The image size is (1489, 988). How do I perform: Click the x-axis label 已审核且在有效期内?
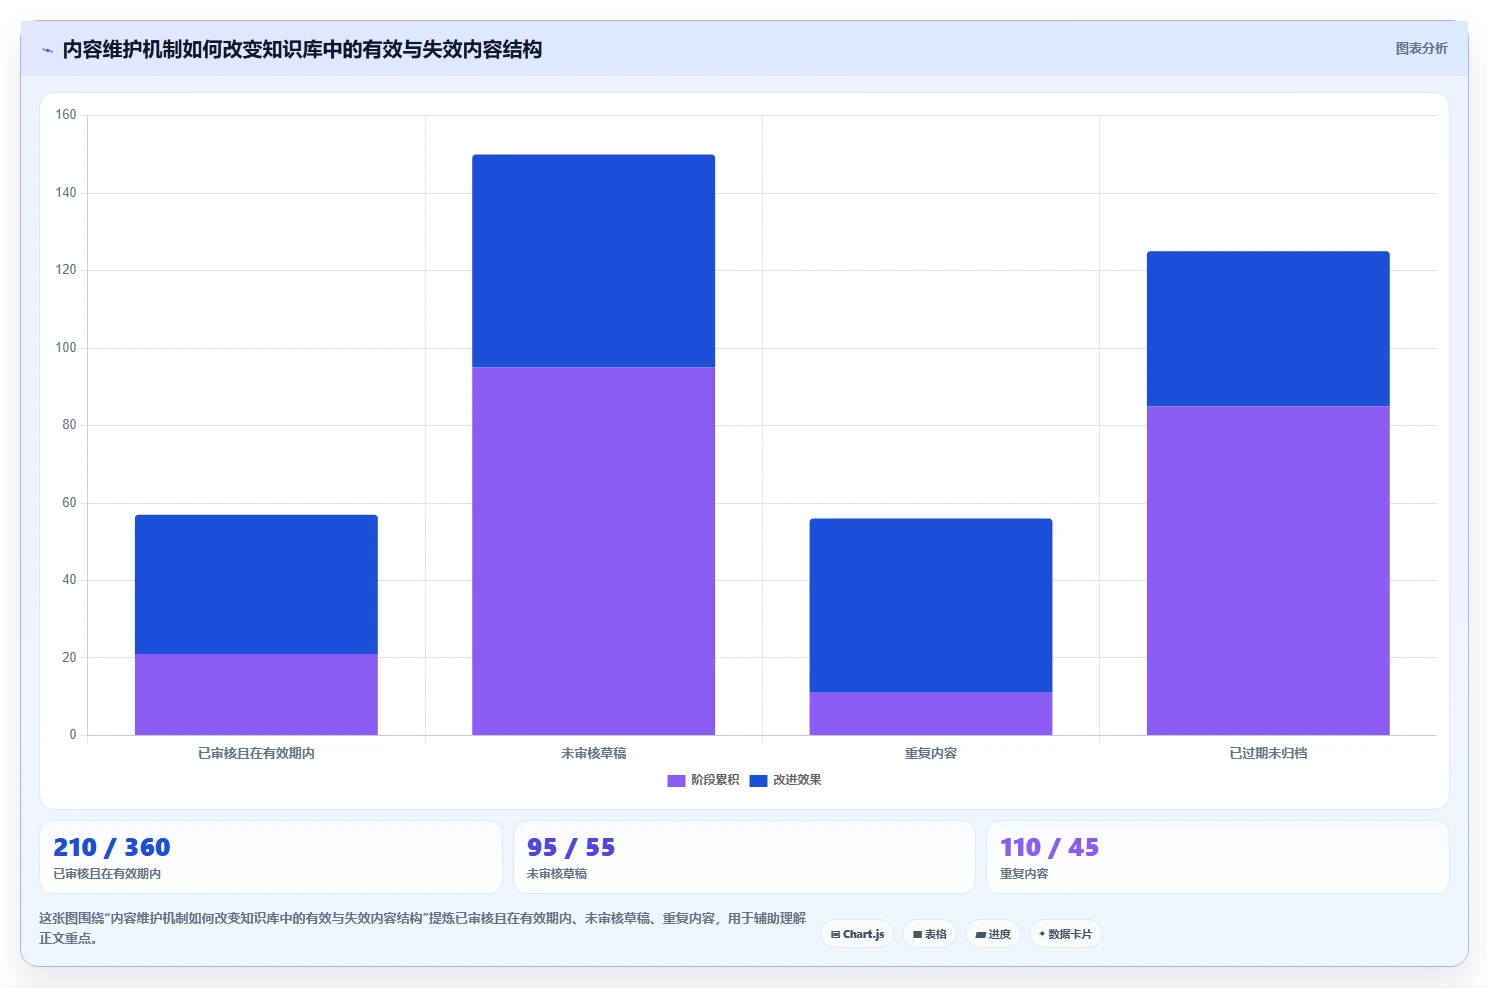(256, 753)
